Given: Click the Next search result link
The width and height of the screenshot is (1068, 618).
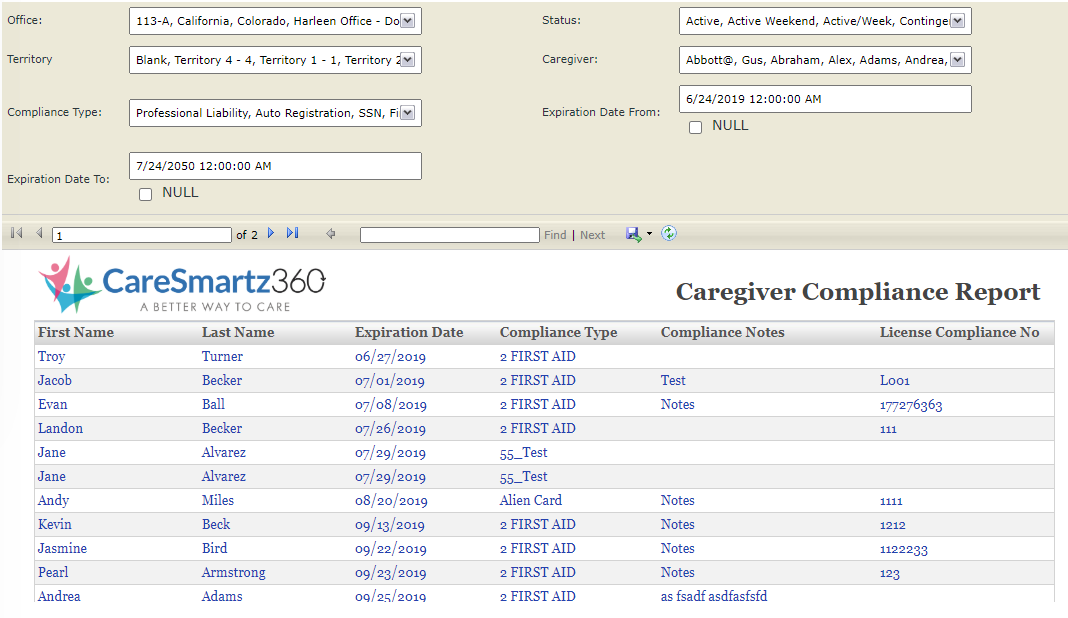Looking at the screenshot, I should (x=592, y=235).
